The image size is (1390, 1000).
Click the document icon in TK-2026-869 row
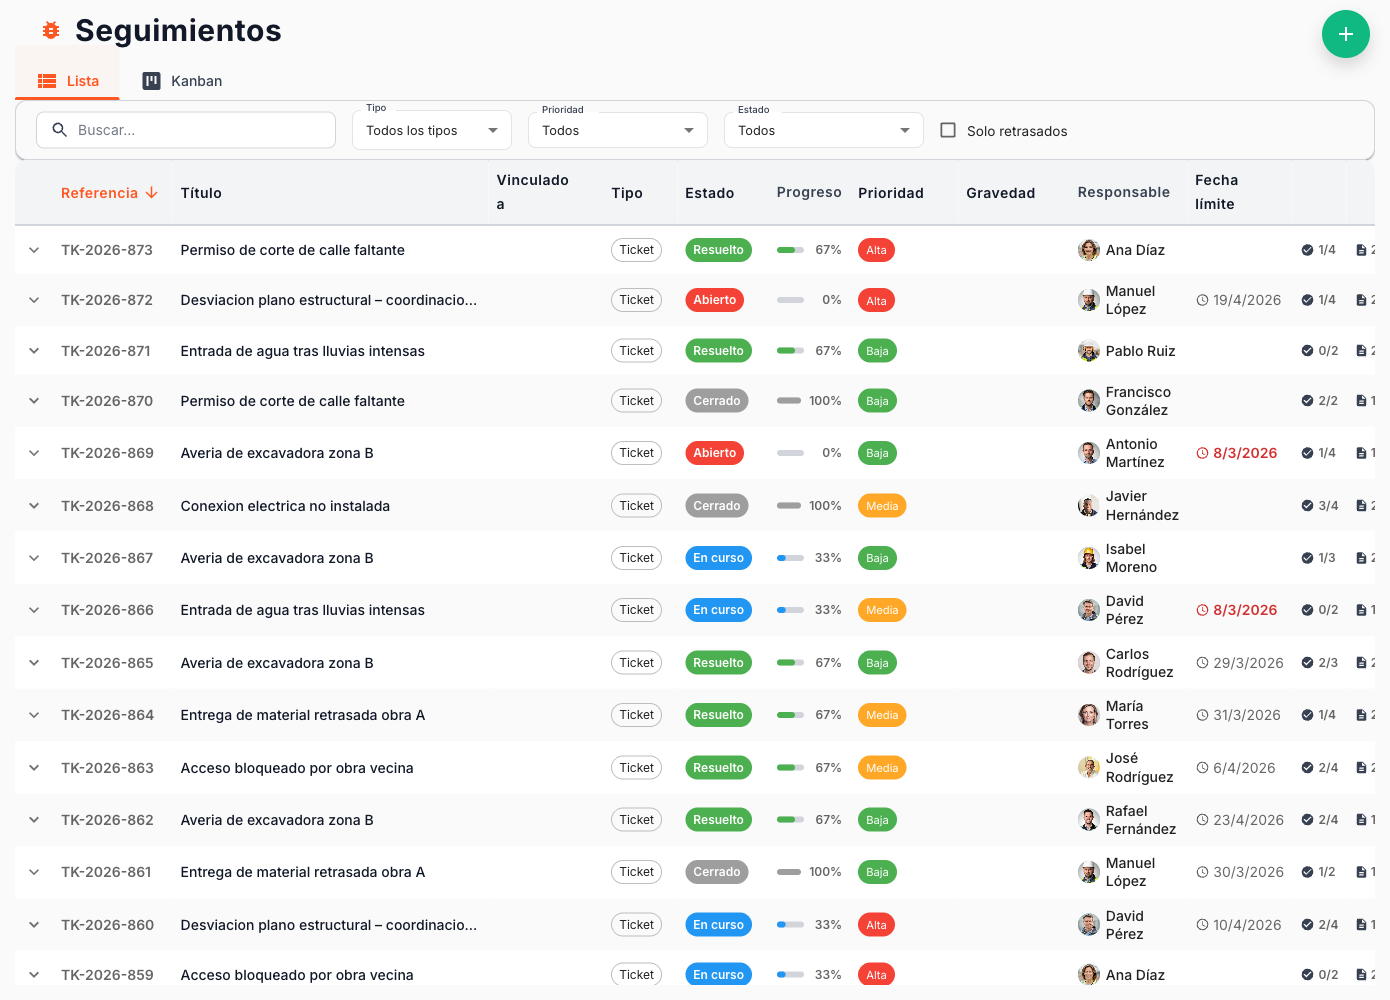pyautogui.click(x=1361, y=453)
